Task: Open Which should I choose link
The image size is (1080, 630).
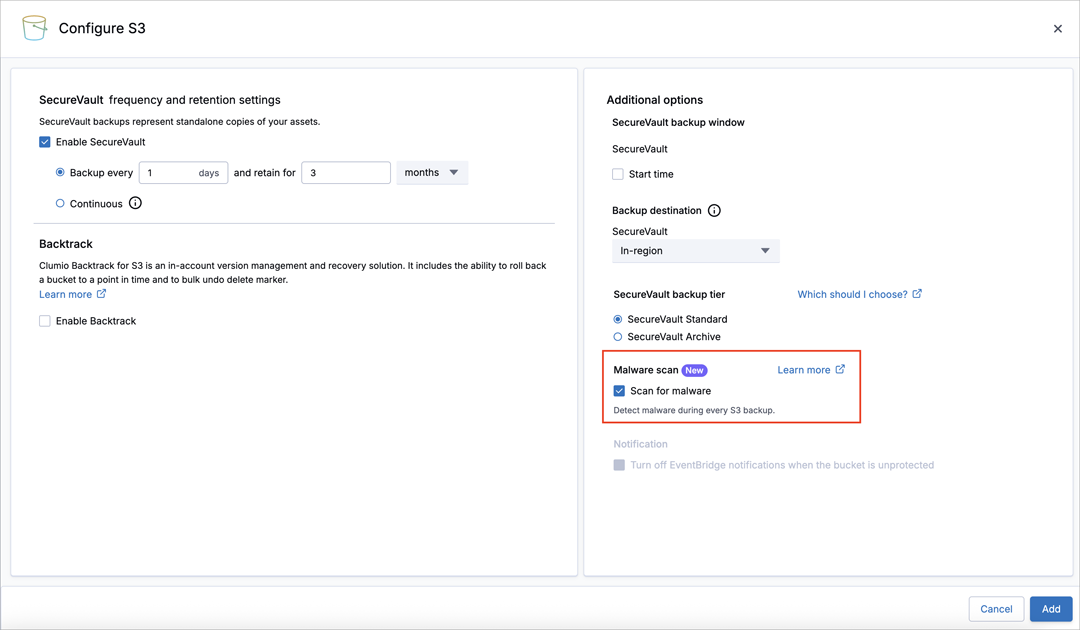Action: tap(852, 294)
